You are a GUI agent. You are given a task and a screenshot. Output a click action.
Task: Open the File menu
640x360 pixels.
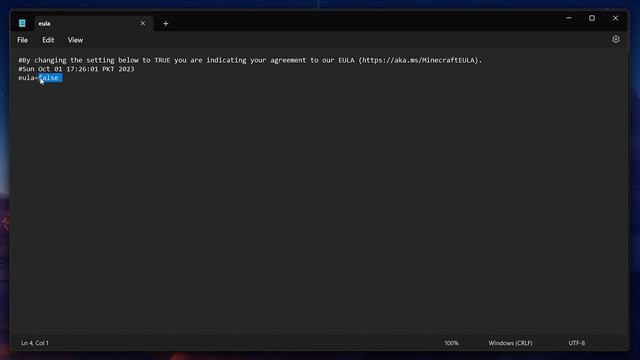(x=22, y=40)
